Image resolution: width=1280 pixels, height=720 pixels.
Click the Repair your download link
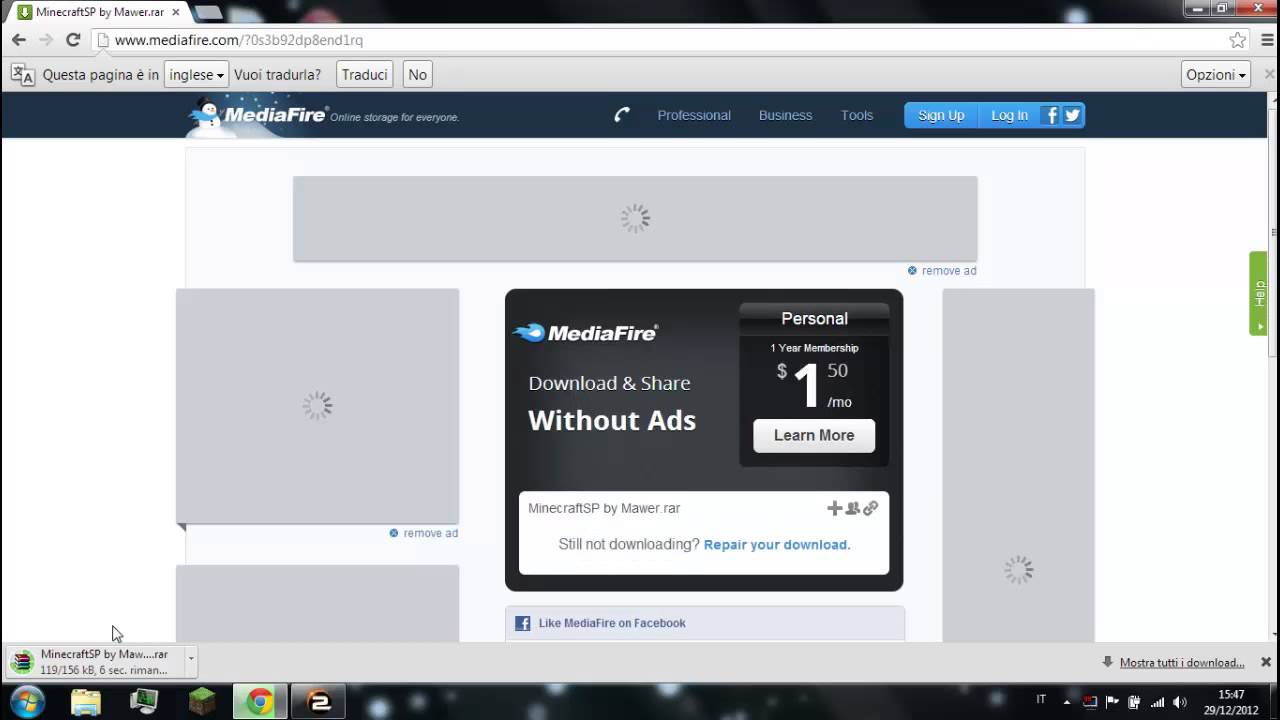pyautogui.click(x=776, y=545)
